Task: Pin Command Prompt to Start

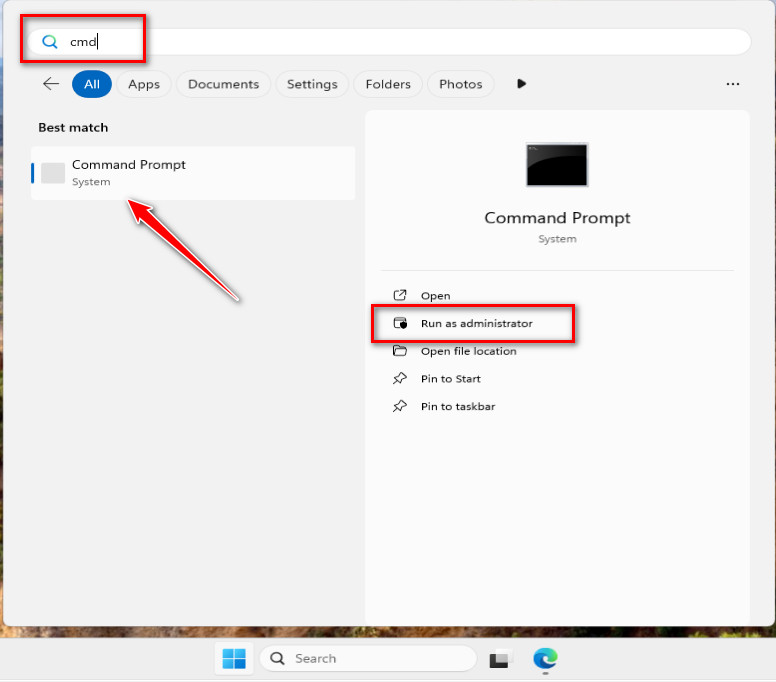Action: [450, 379]
